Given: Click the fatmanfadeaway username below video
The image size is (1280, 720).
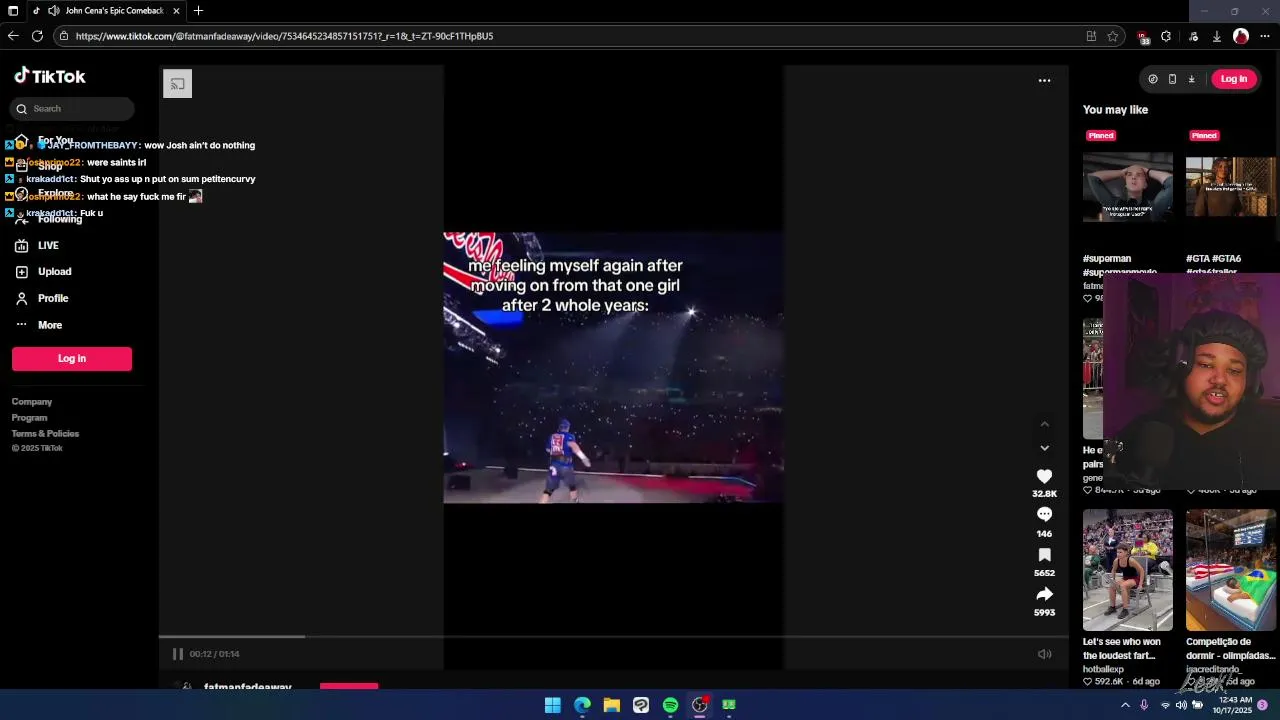Looking at the screenshot, I should pyautogui.click(x=247, y=687).
